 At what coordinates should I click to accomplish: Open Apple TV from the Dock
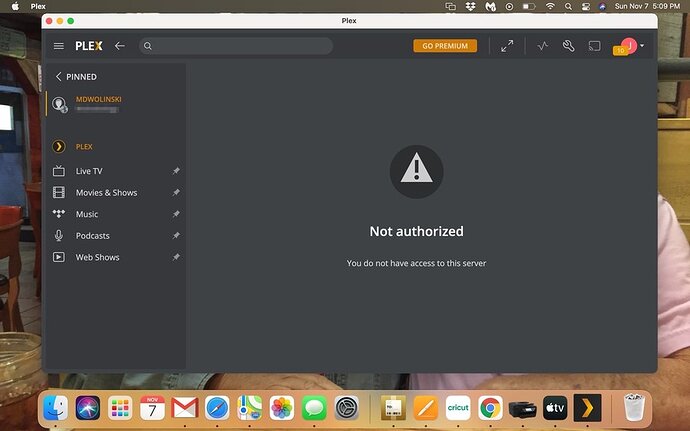coord(555,408)
